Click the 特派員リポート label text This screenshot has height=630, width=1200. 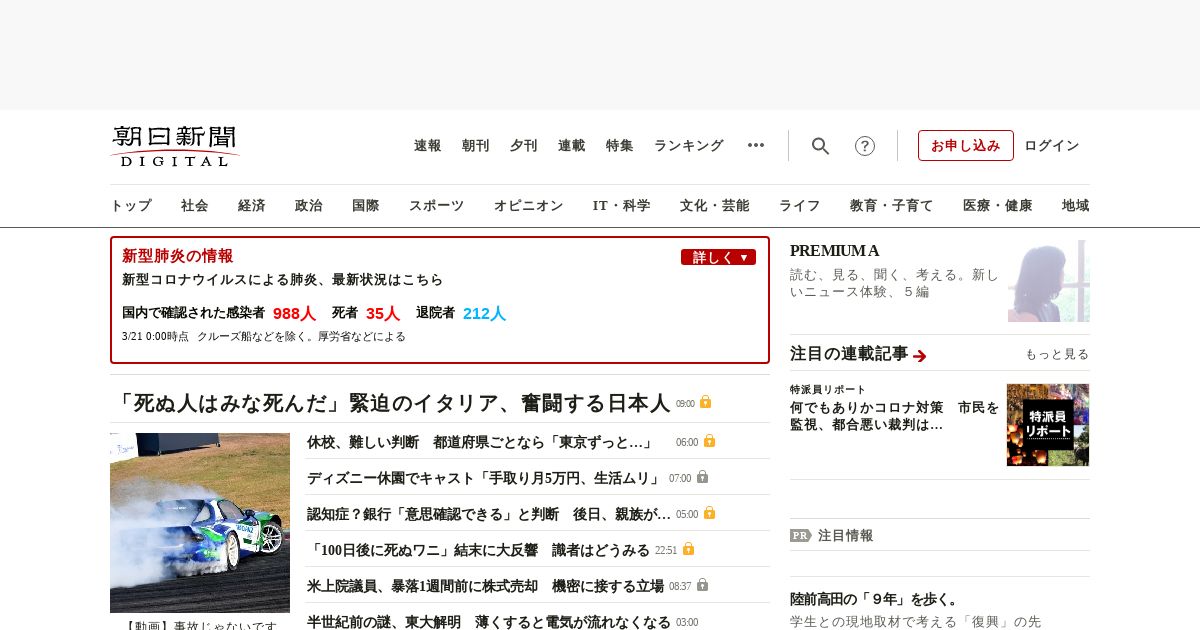tap(828, 389)
